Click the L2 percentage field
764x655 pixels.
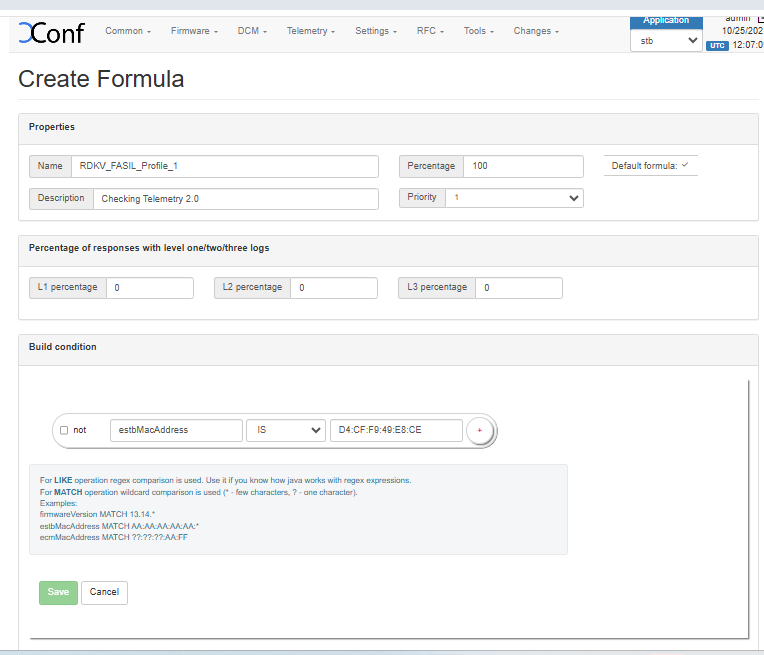click(x=333, y=288)
